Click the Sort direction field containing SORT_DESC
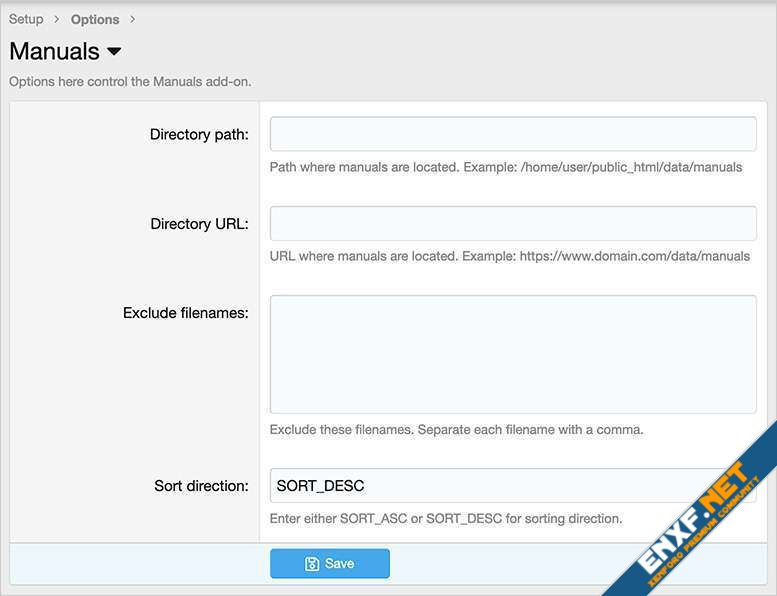 [x=513, y=486]
